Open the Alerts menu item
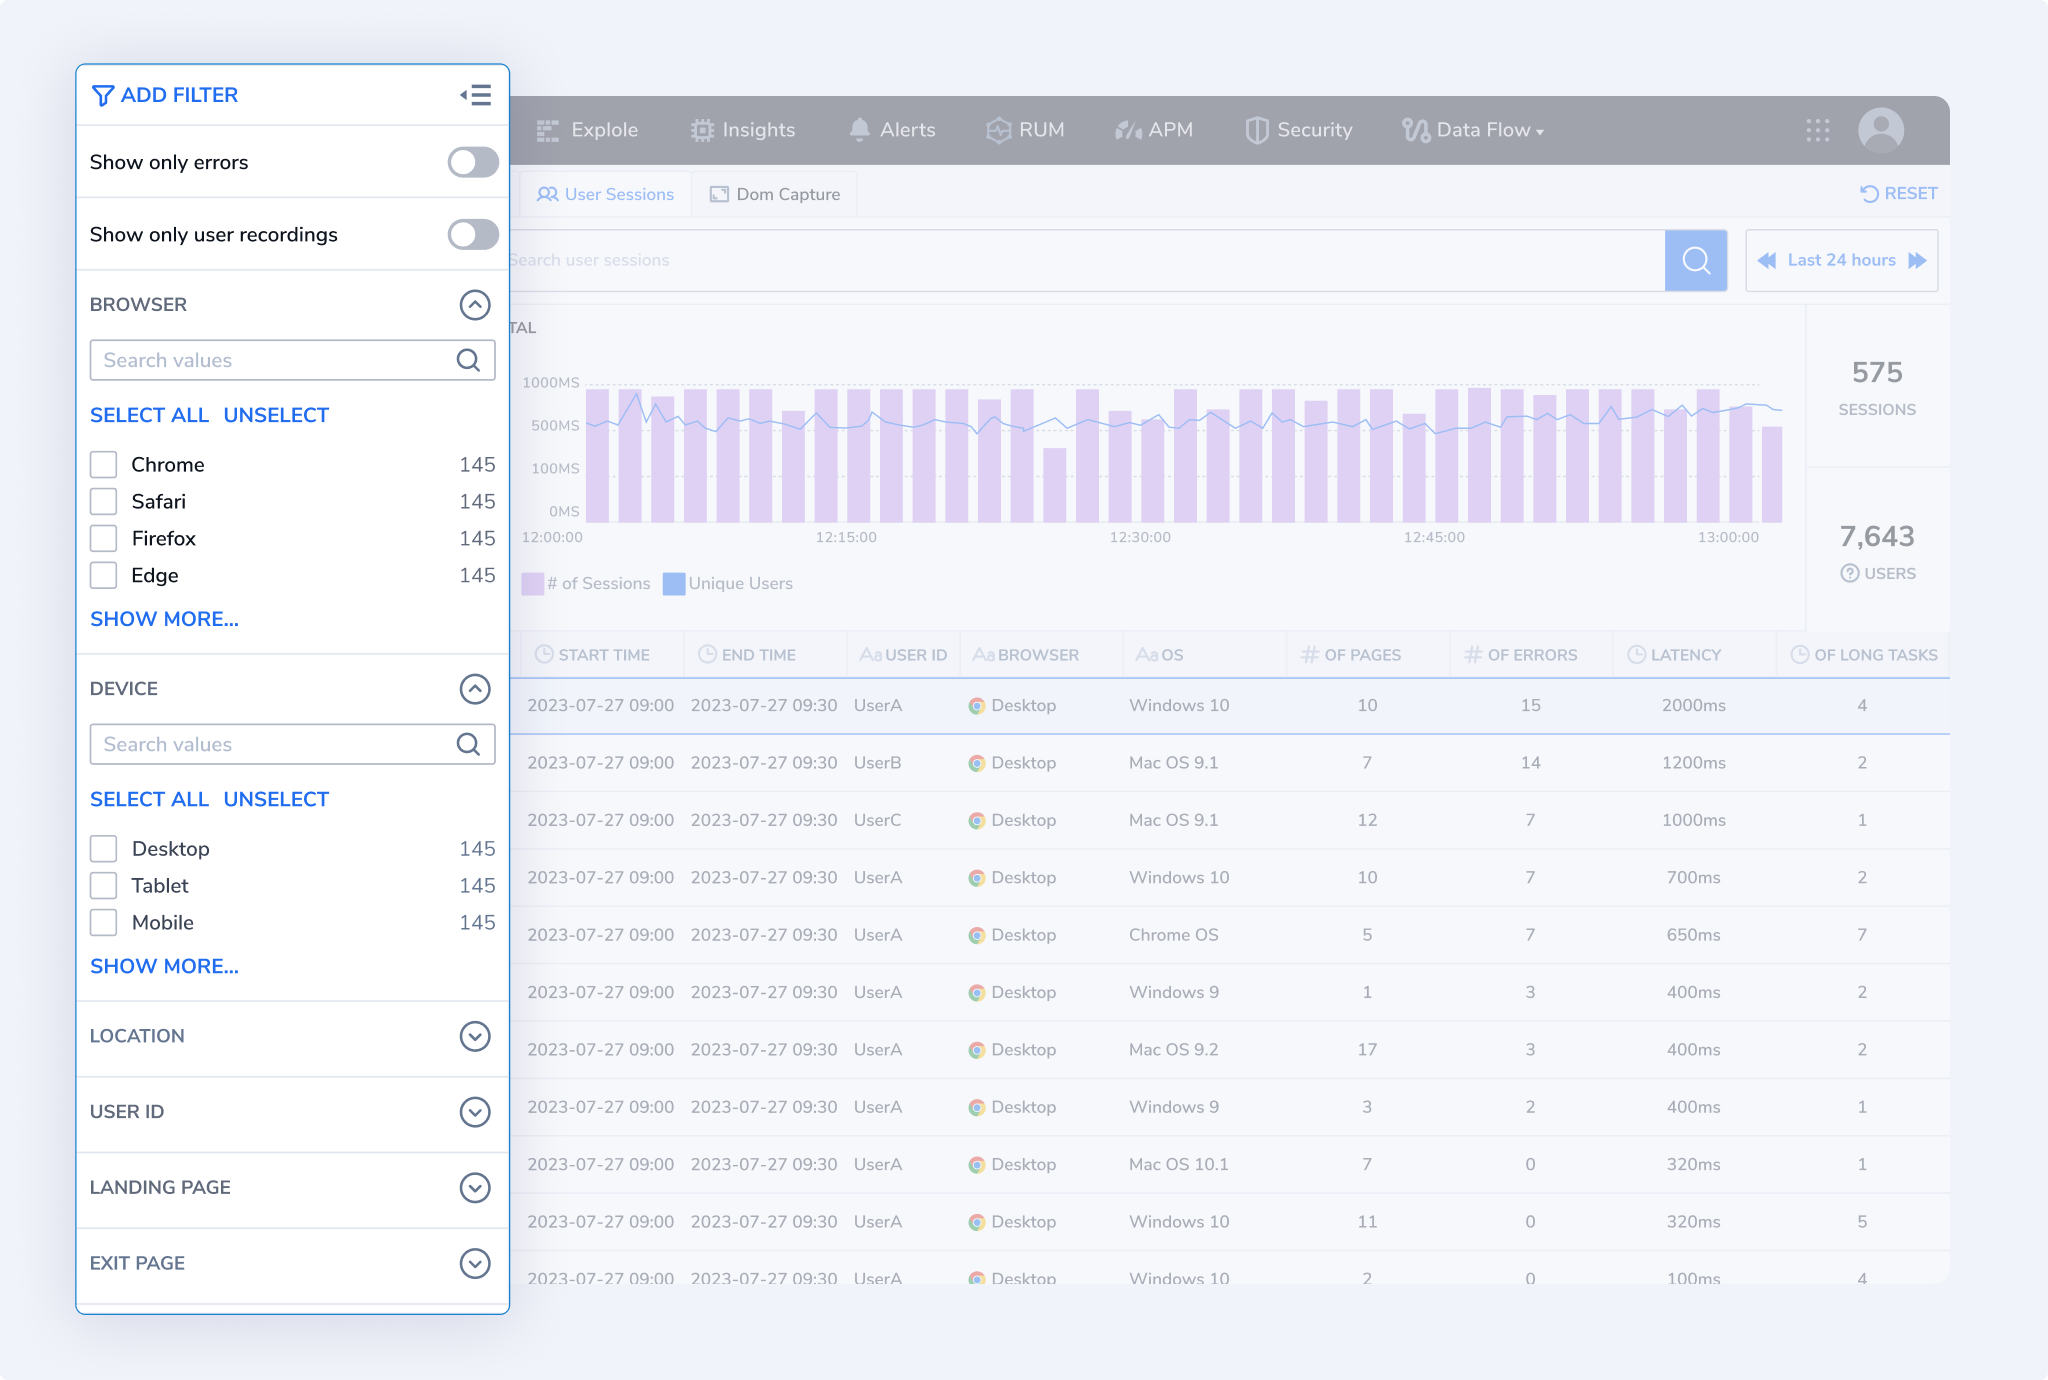Viewport: 2048px width, 1380px height. click(892, 130)
